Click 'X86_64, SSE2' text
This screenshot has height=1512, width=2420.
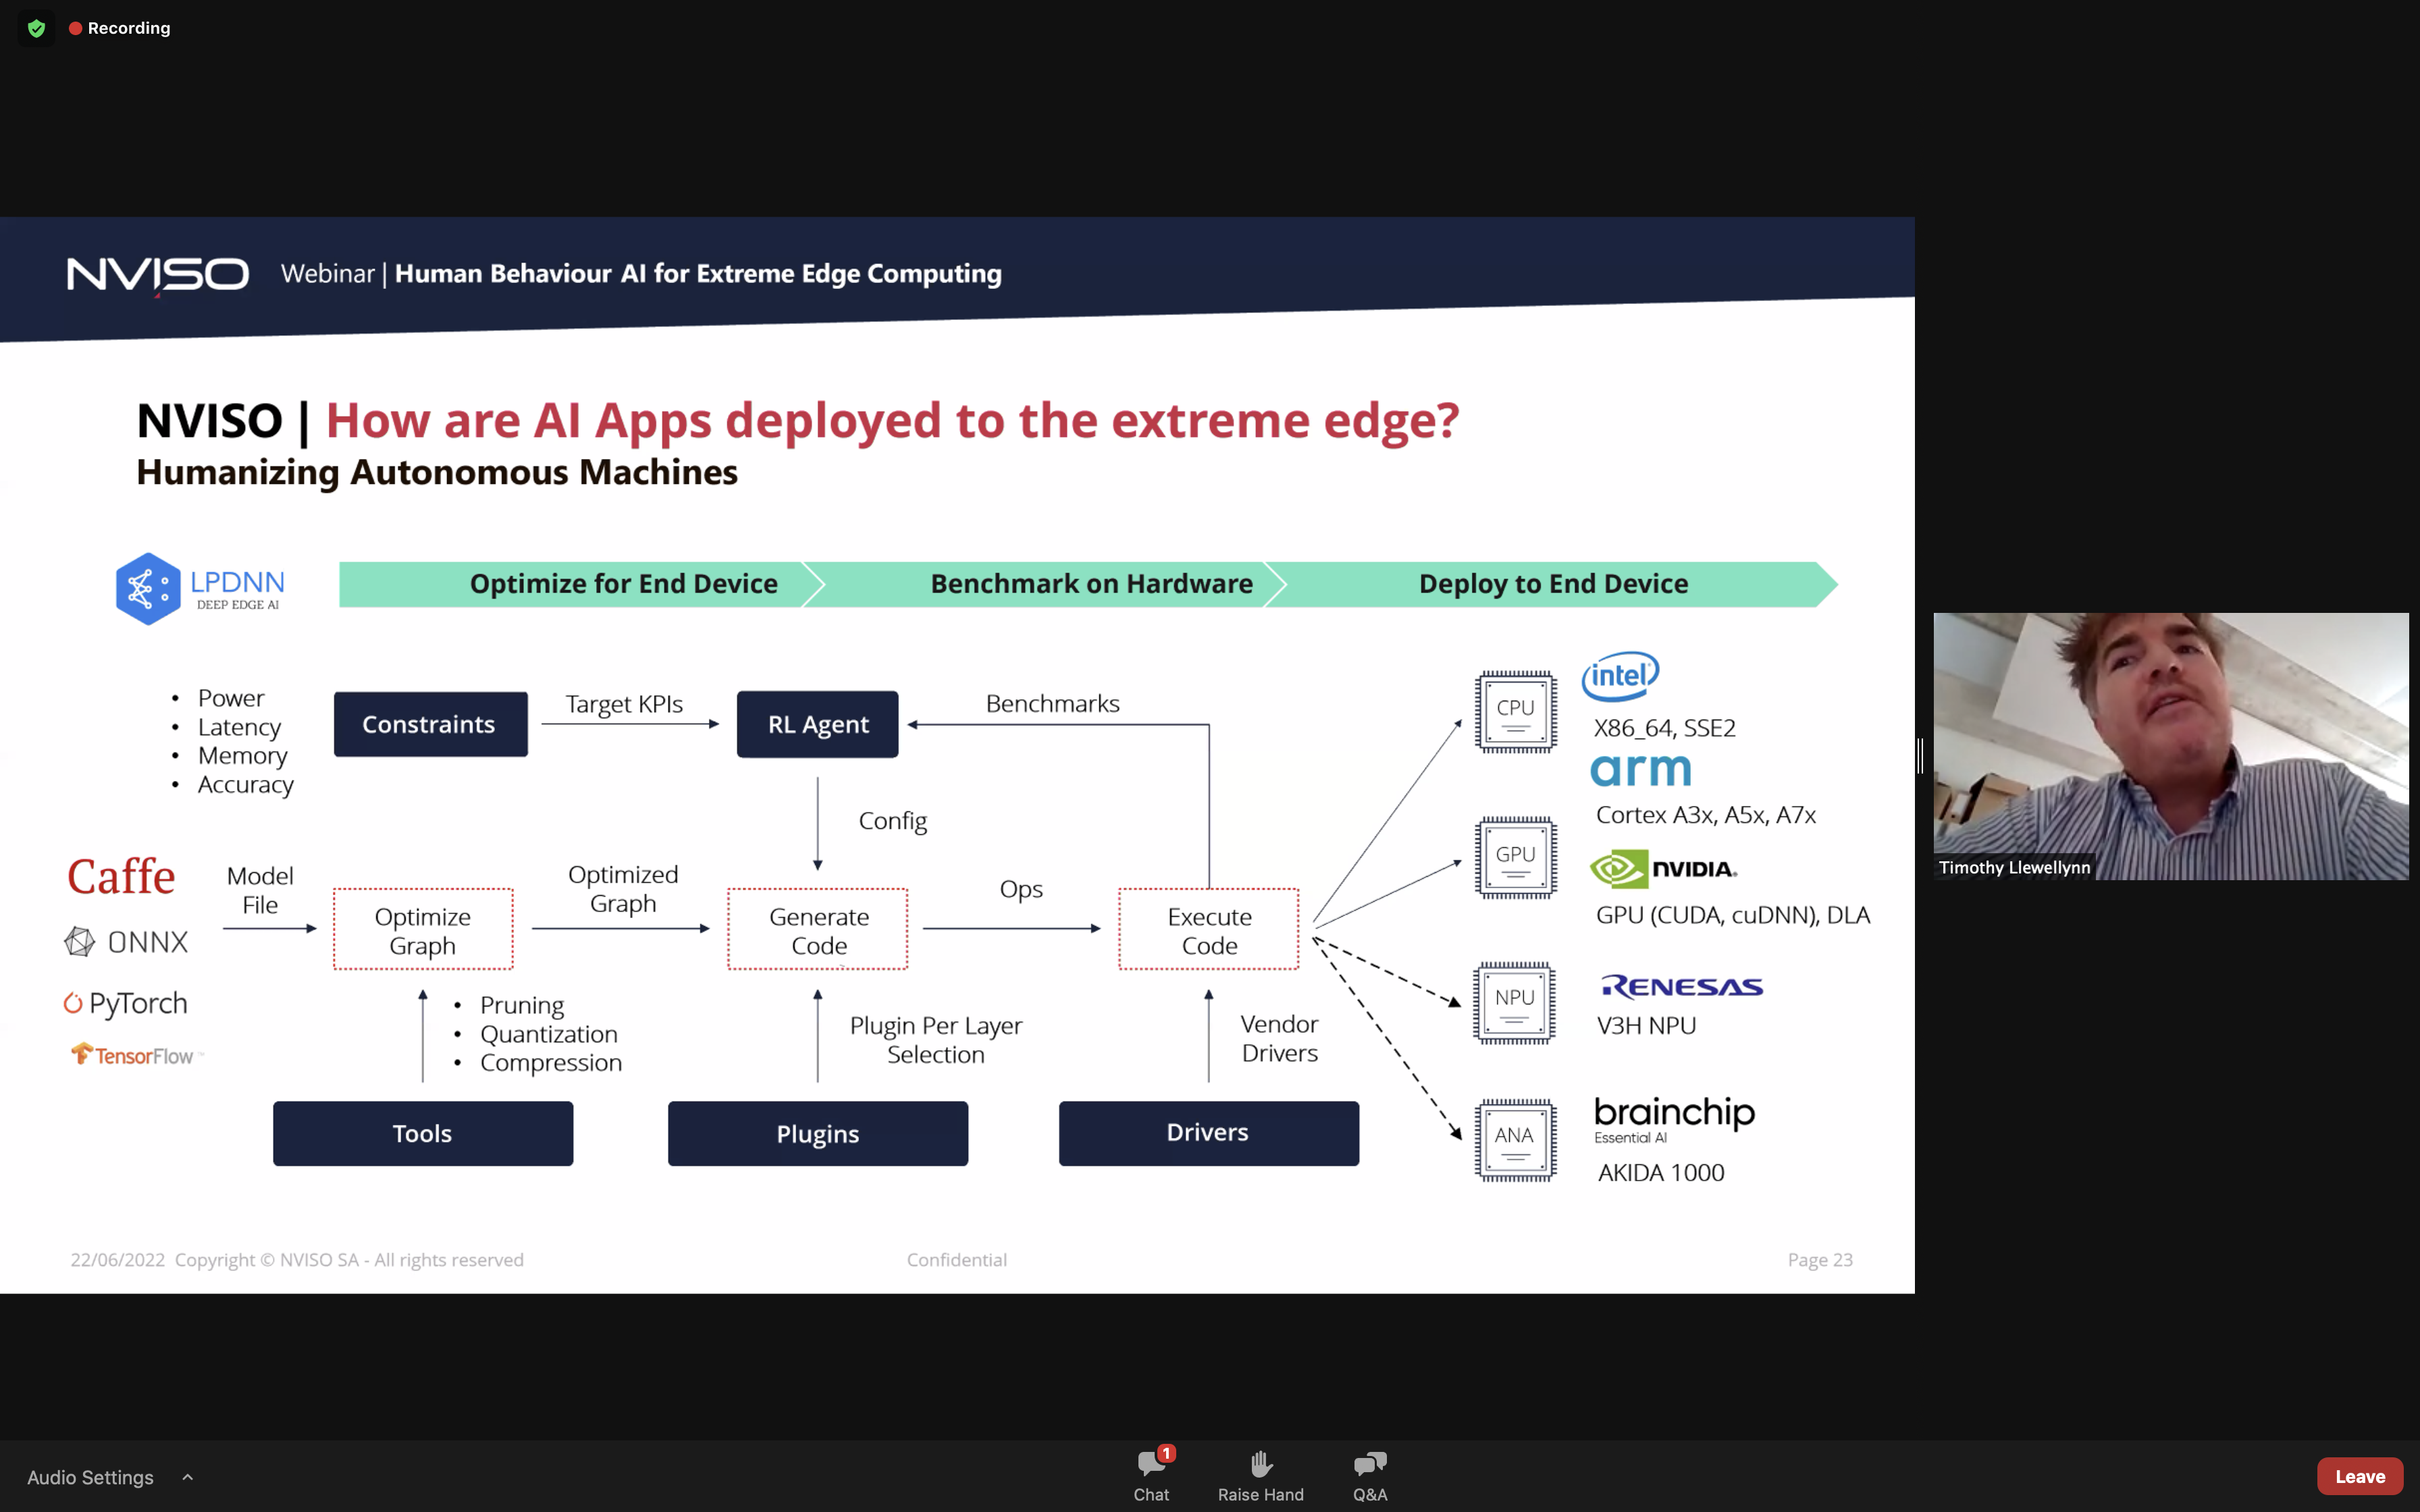1665,727
